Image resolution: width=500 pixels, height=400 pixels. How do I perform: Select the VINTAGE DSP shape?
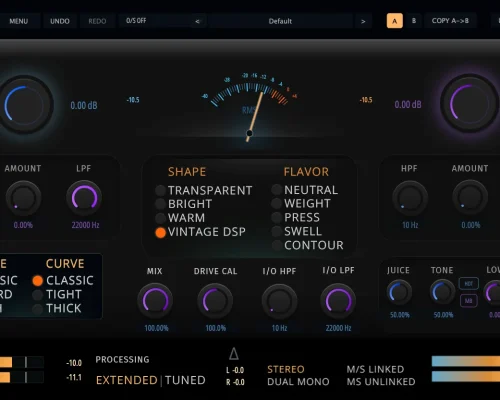pos(200,232)
